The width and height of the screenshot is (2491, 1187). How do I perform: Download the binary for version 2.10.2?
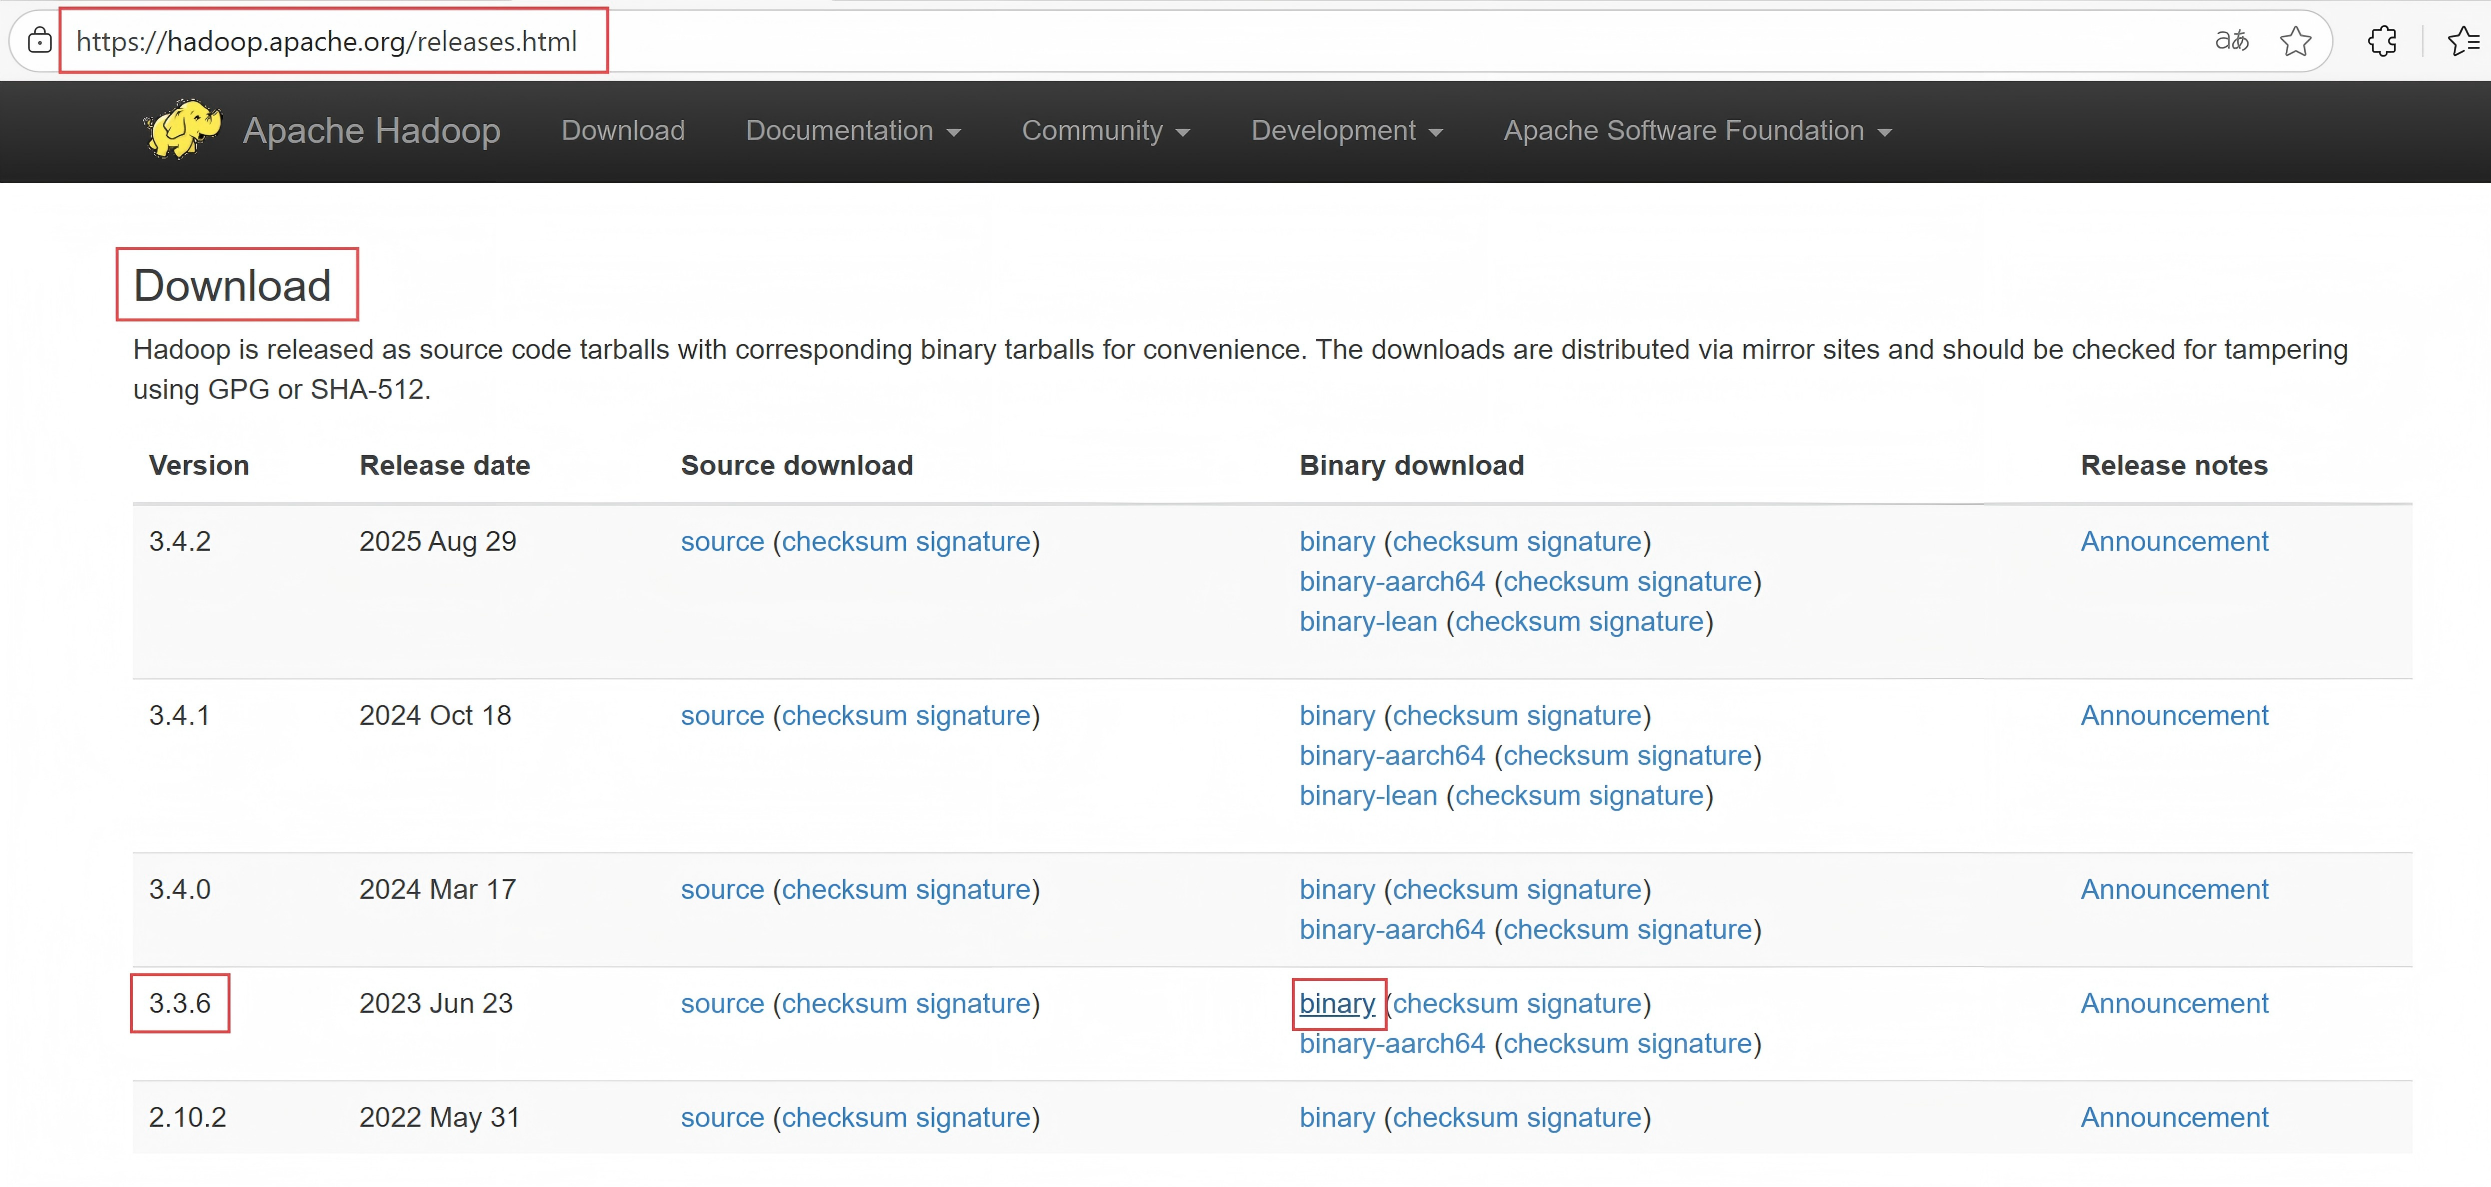point(1337,1117)
